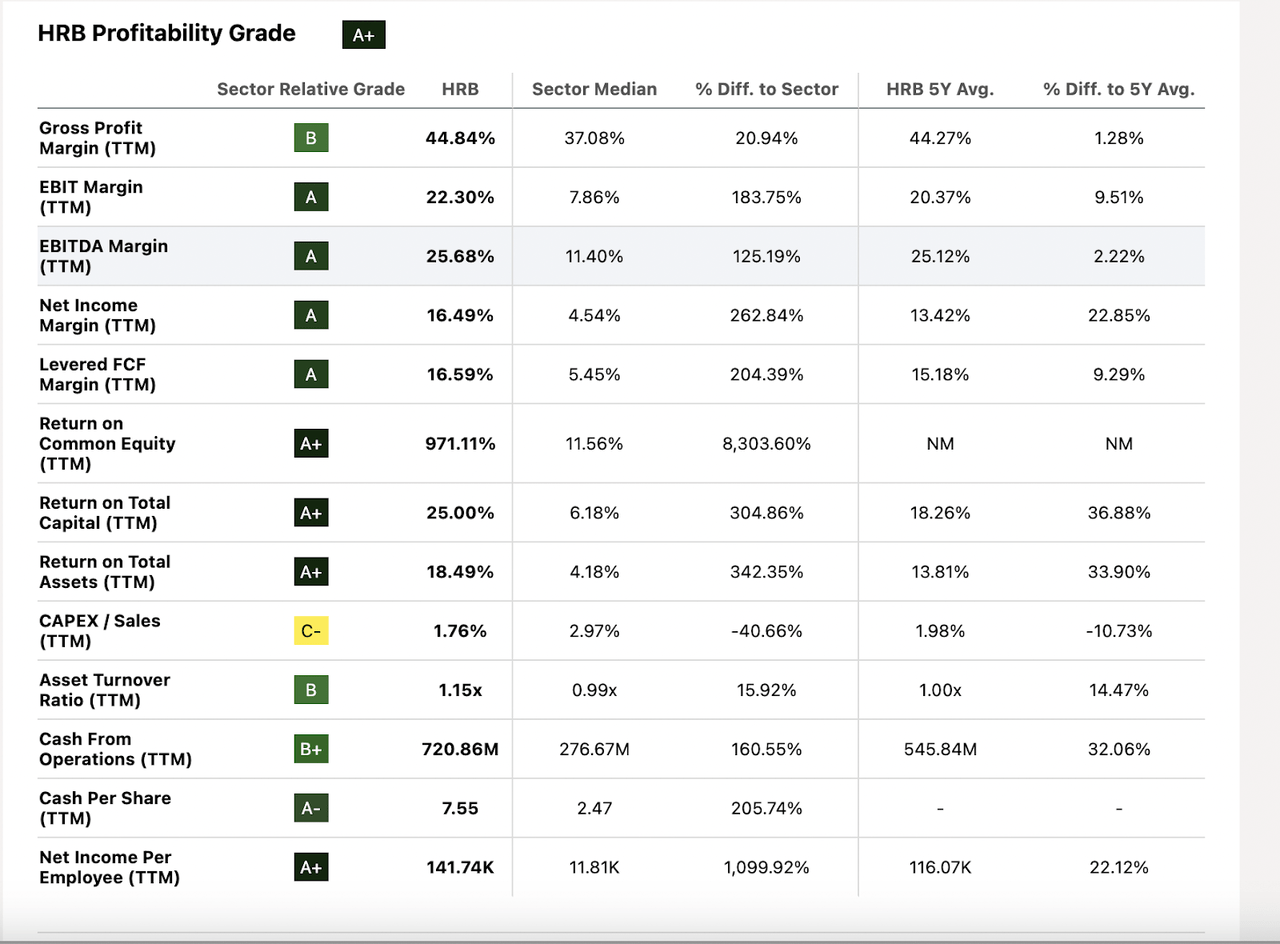Select the 141.74K net income per employee value
Screen dimensions: 1280x944
click(460, 866)
